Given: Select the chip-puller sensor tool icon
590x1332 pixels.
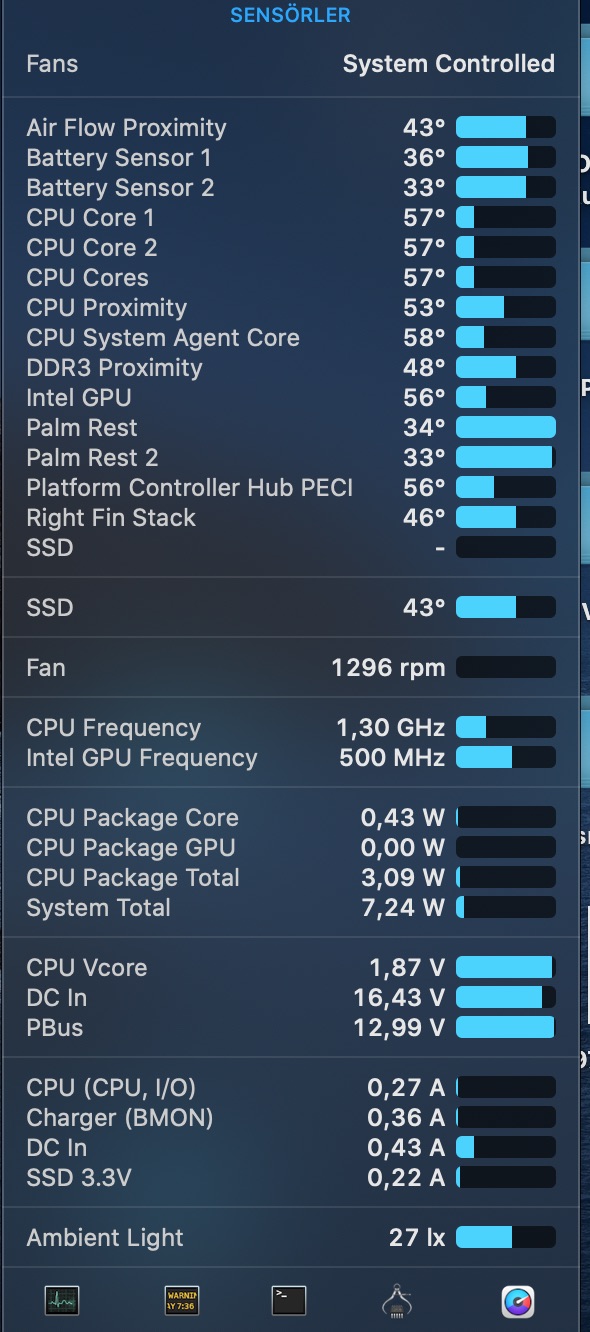Looking at the screenshot, I should 398,1300.
